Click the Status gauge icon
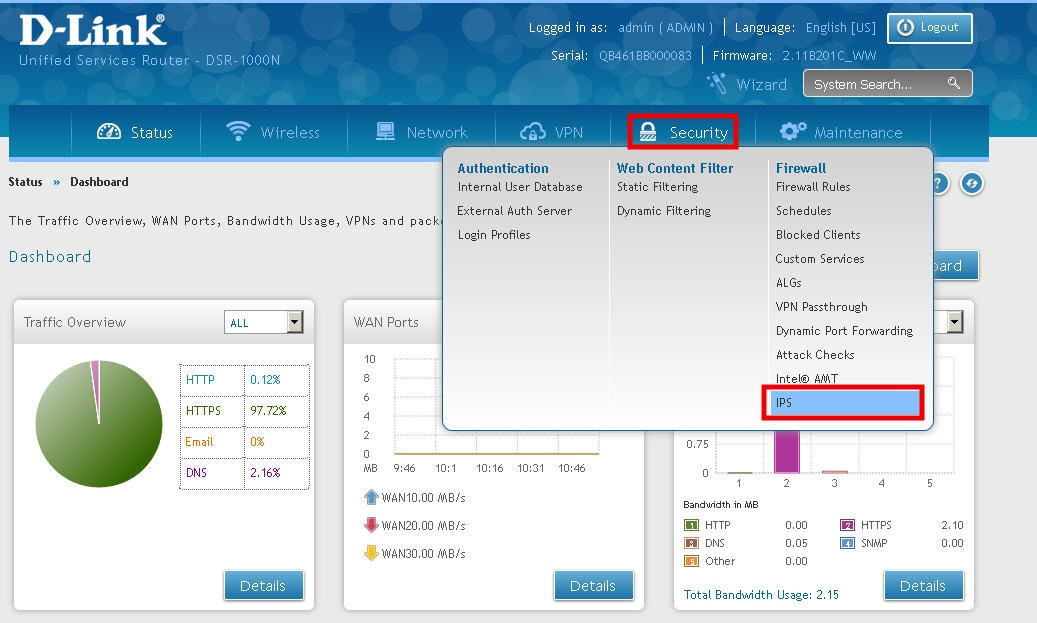The width and height of the screenshot is (1037, 623). coord(108,132)
